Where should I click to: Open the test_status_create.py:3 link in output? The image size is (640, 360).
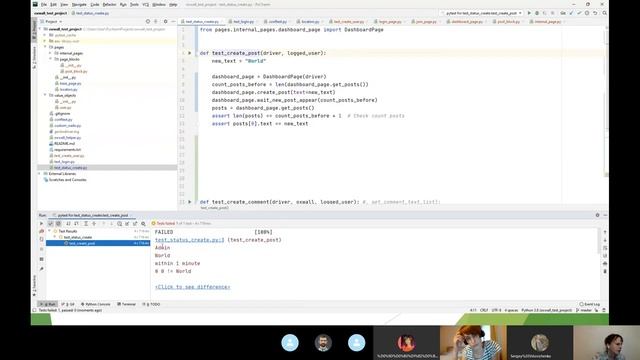click(190, 240)
